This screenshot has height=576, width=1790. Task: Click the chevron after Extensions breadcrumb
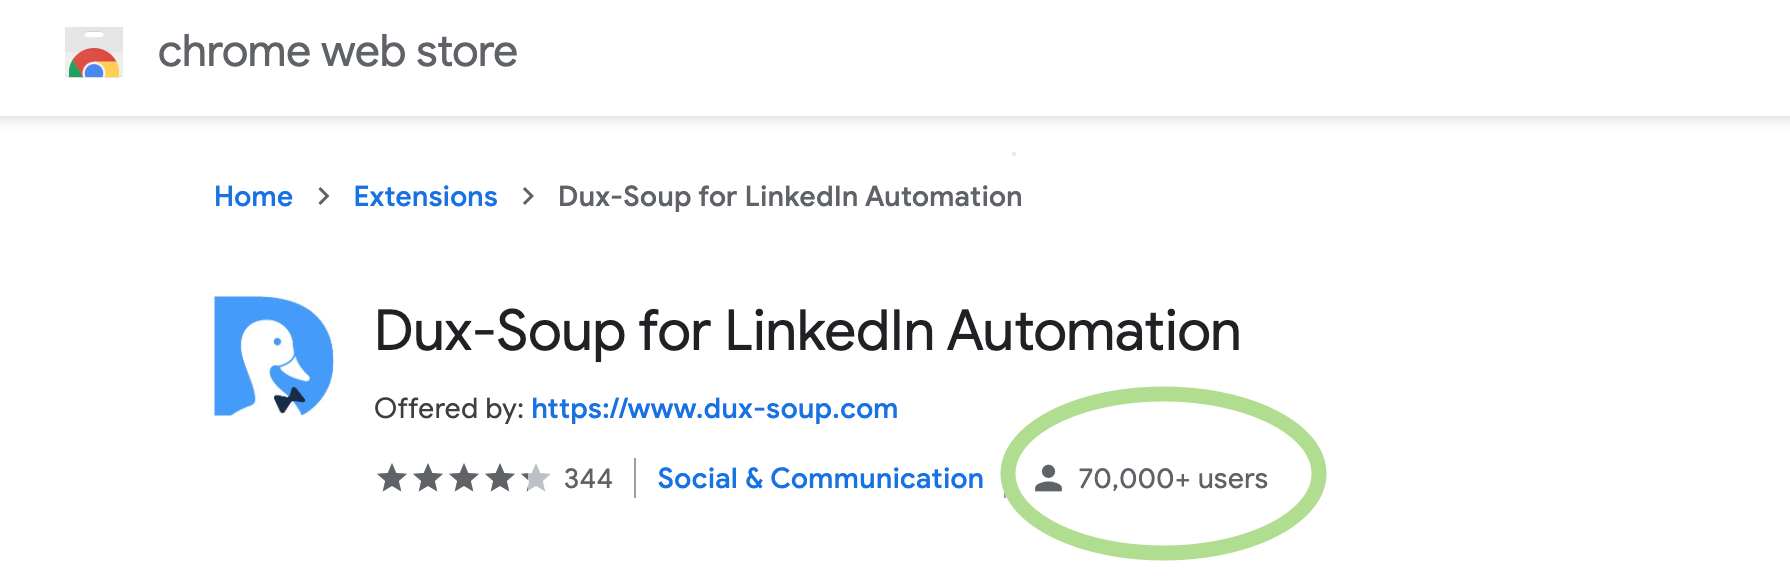coord(528,197)
